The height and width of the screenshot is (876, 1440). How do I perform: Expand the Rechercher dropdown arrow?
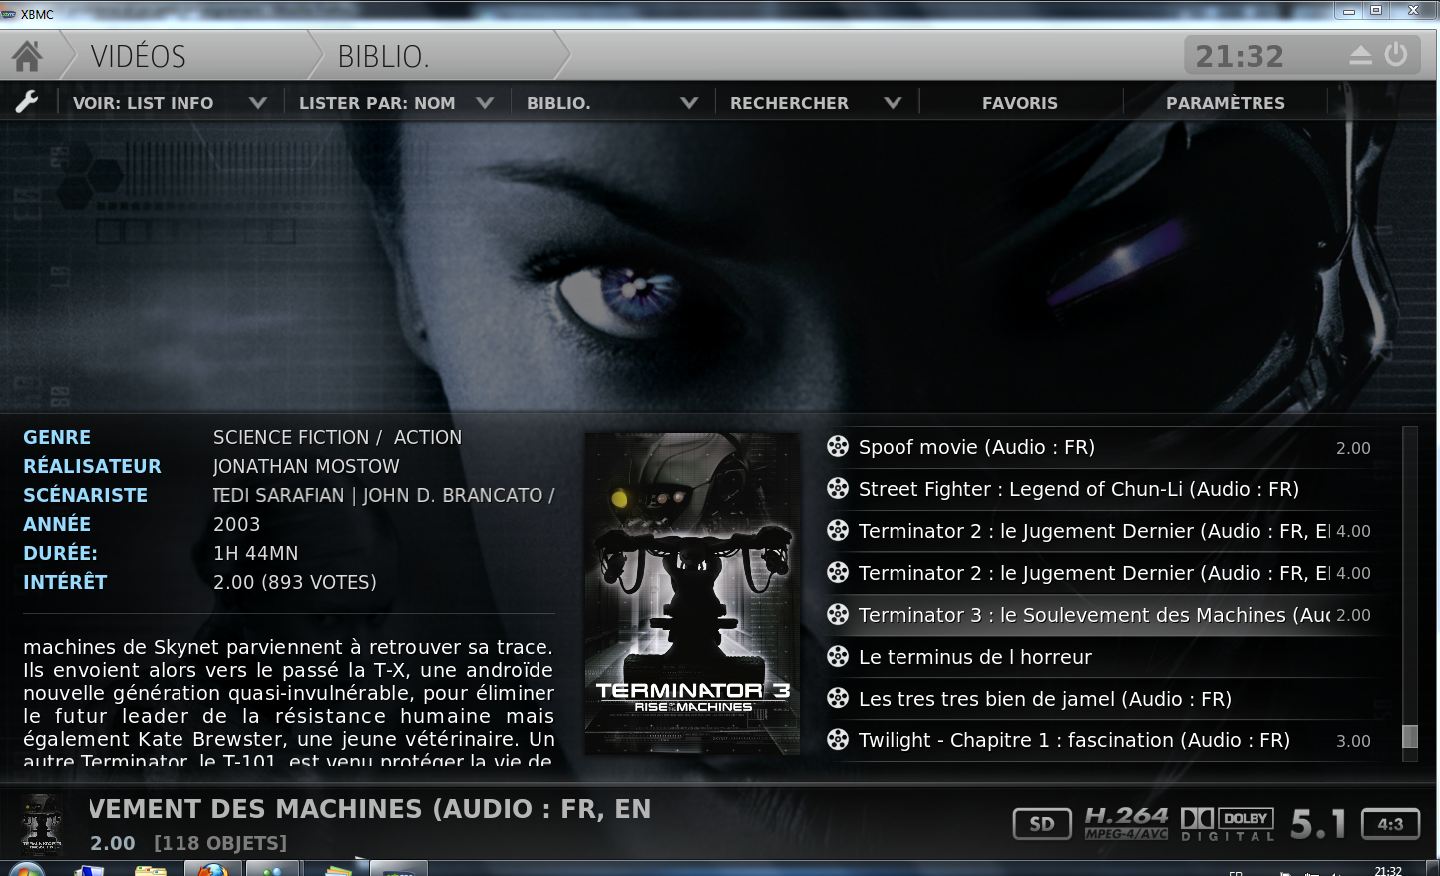tap(893, 103)
